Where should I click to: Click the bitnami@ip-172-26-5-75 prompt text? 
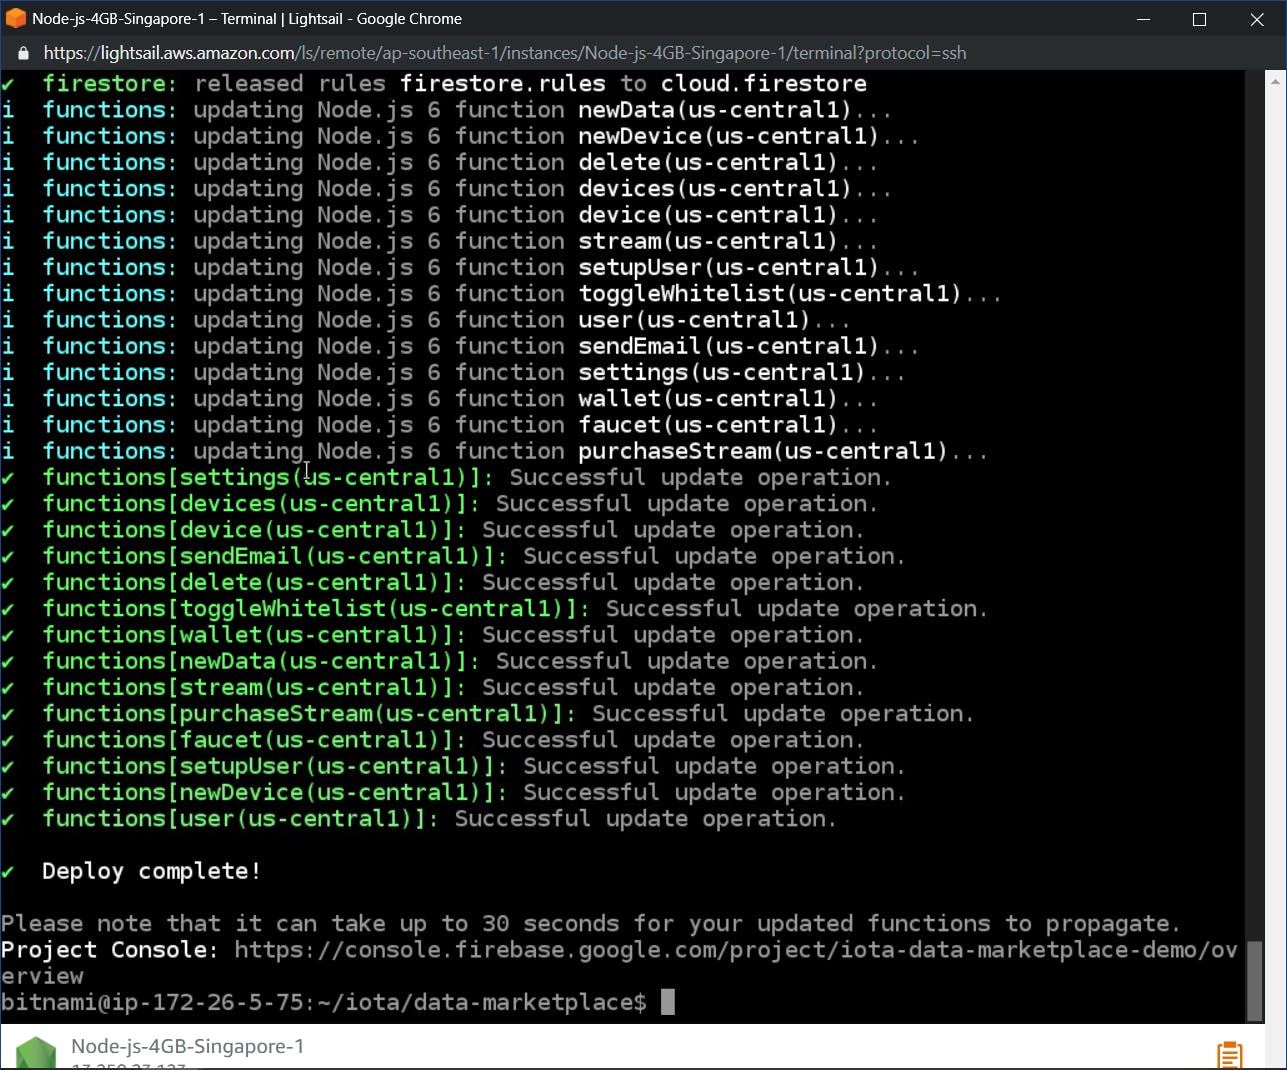click(324, 1002)
